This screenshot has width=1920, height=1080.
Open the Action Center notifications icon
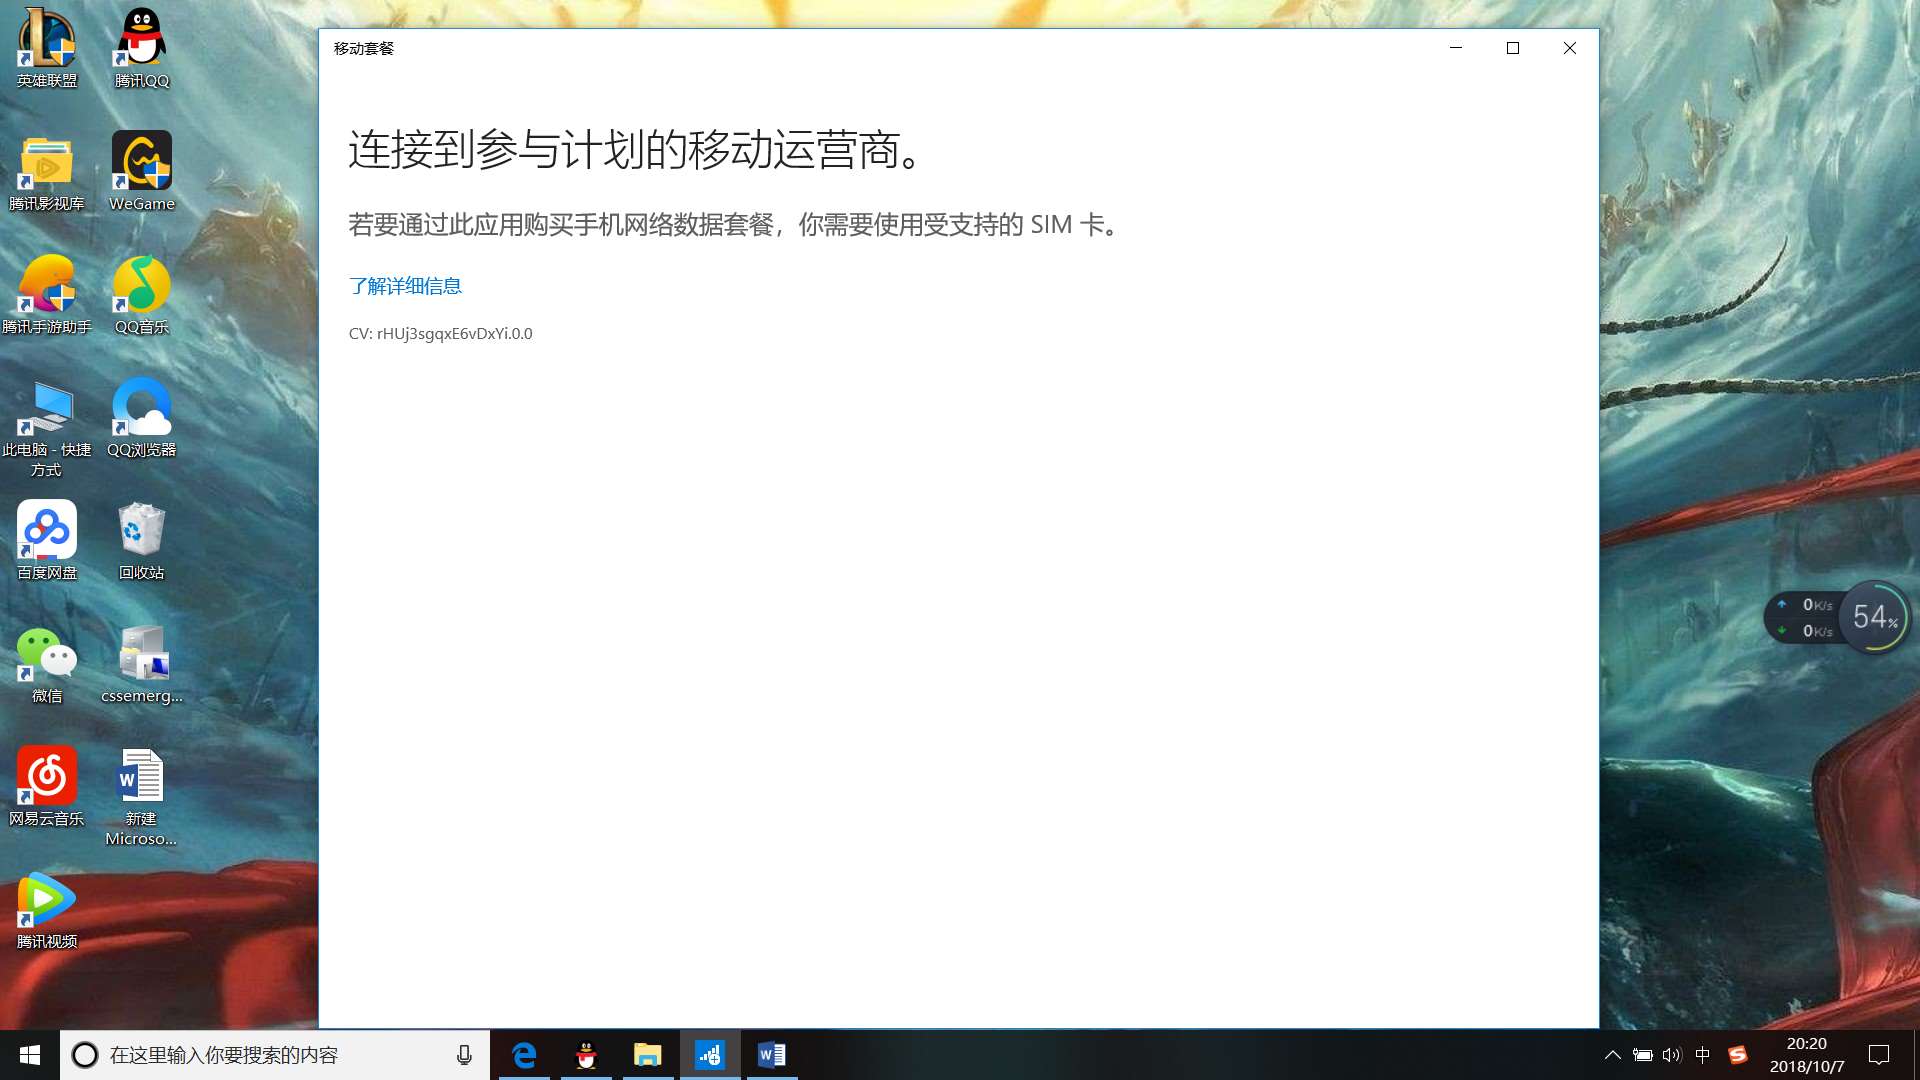click(1879, 1055)
